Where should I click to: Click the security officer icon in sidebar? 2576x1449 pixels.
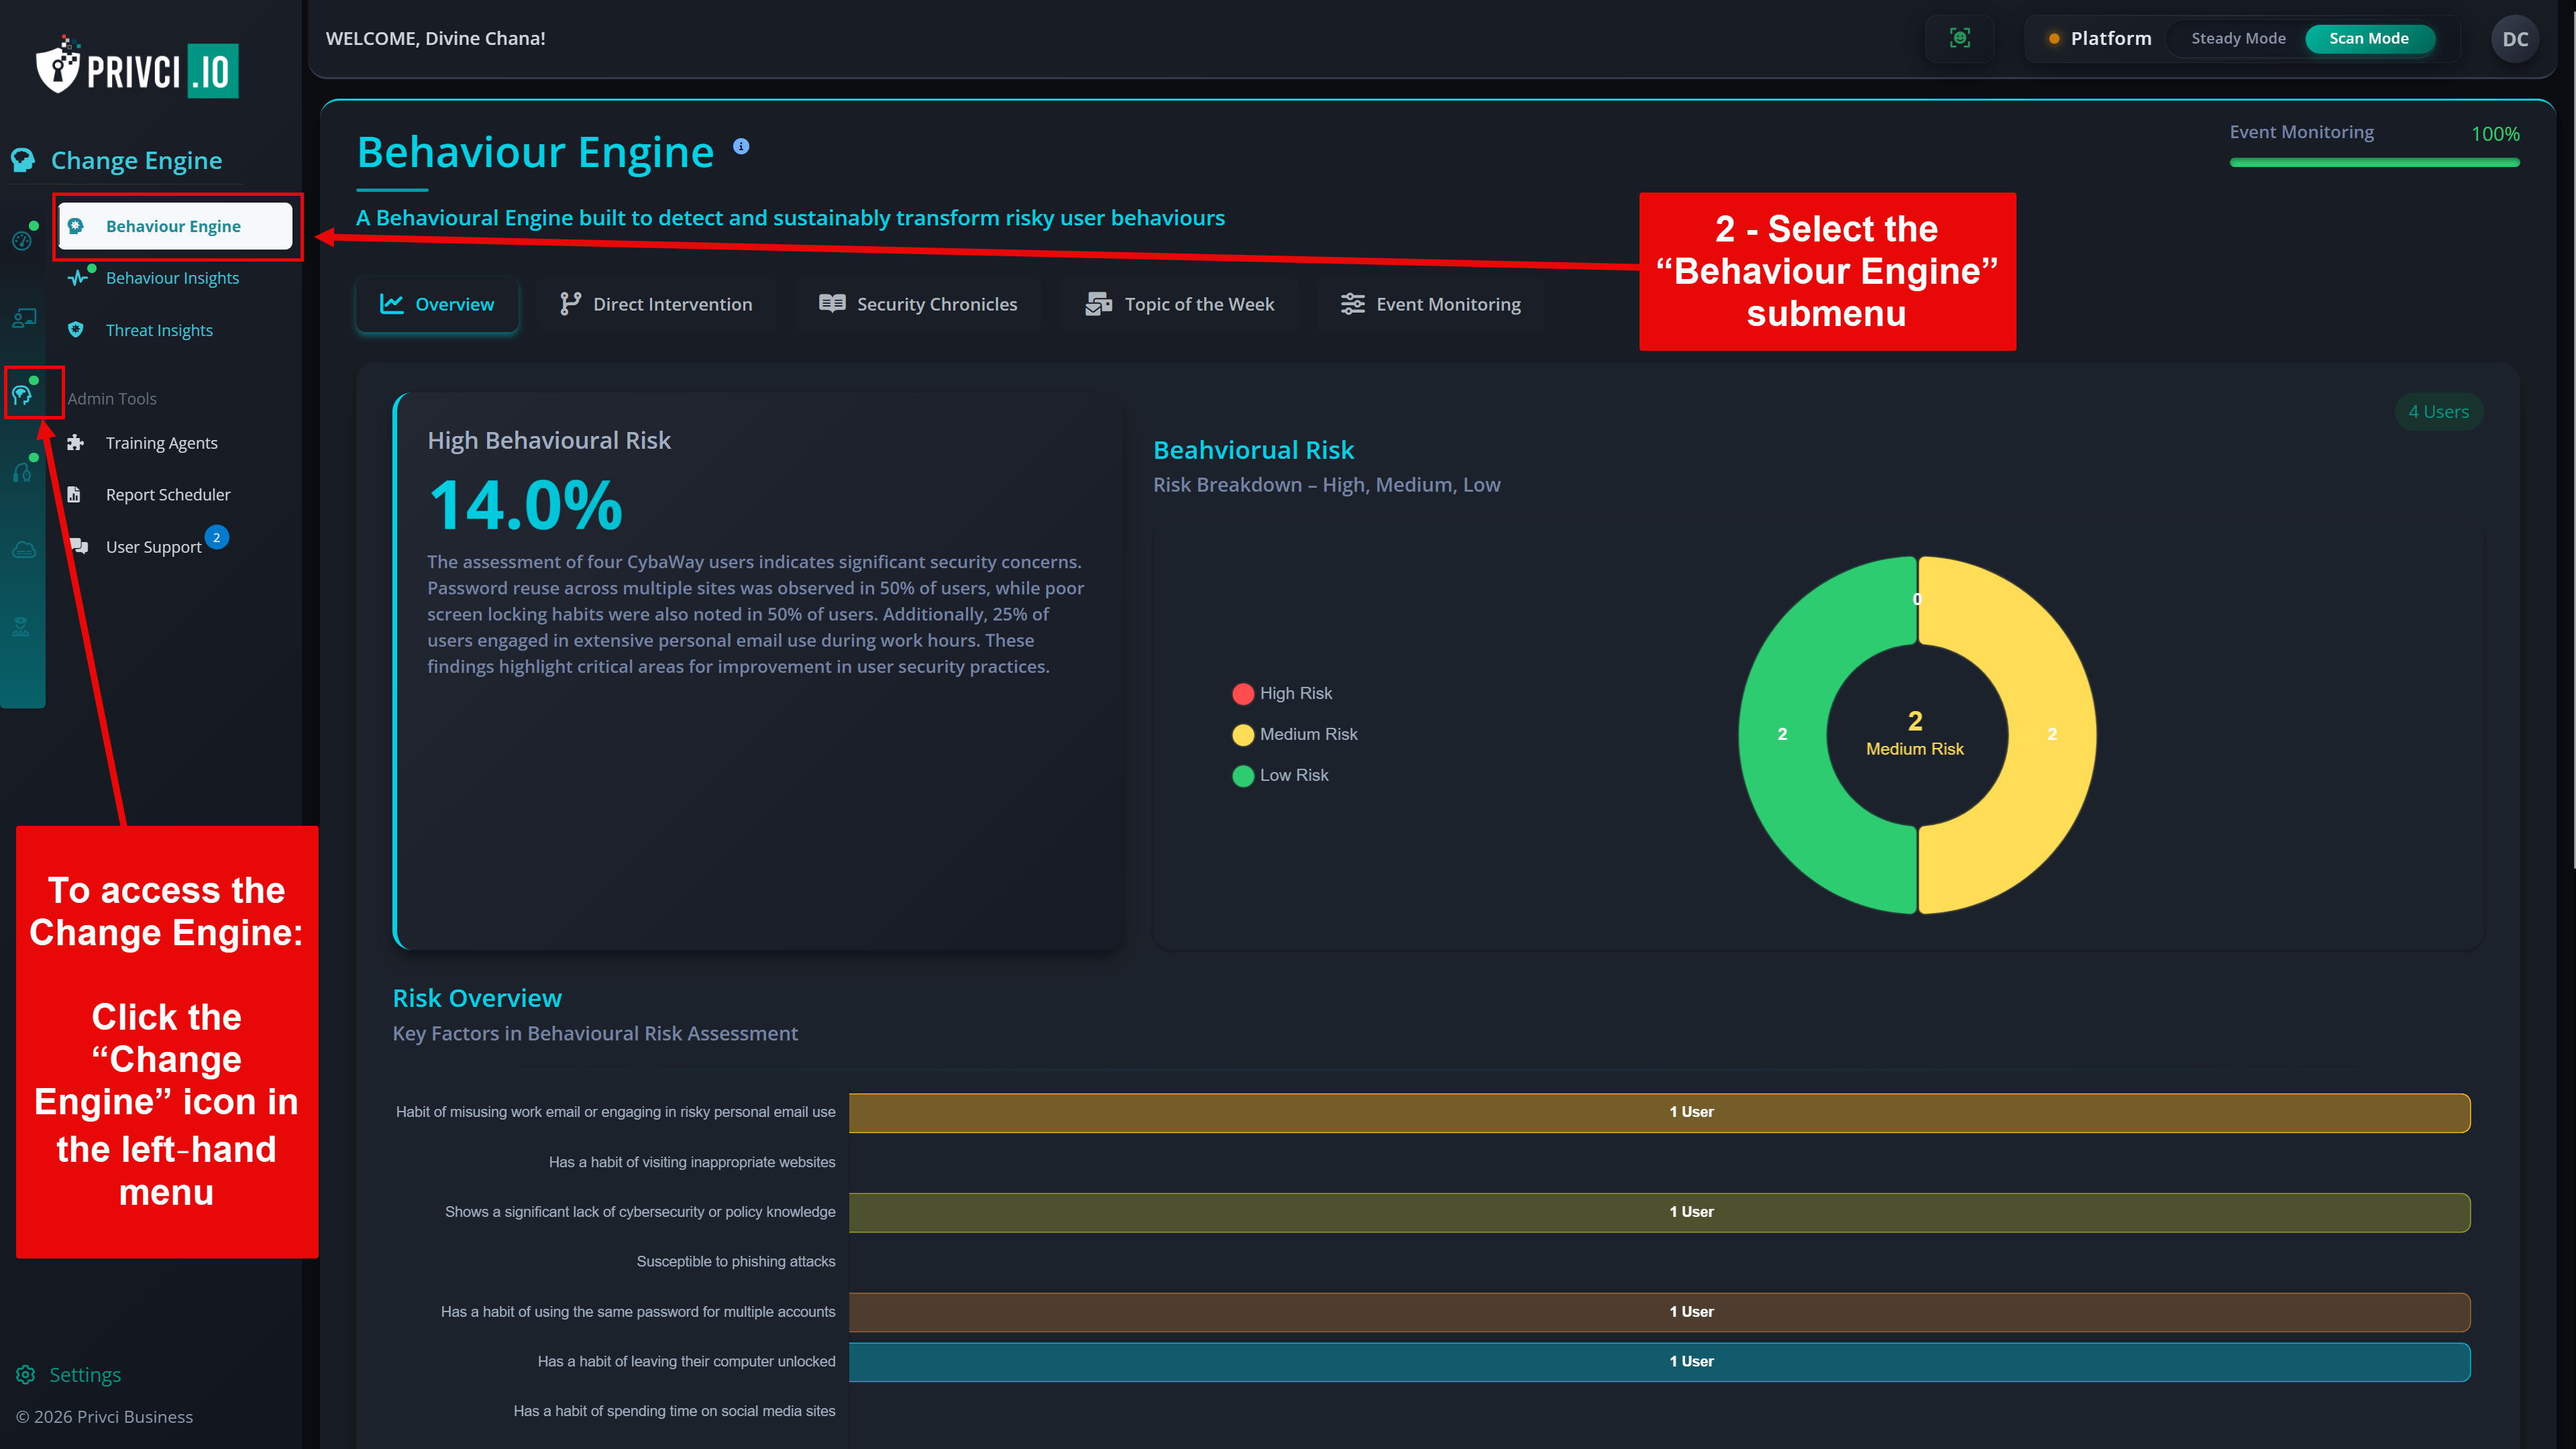tap(22, 627)
